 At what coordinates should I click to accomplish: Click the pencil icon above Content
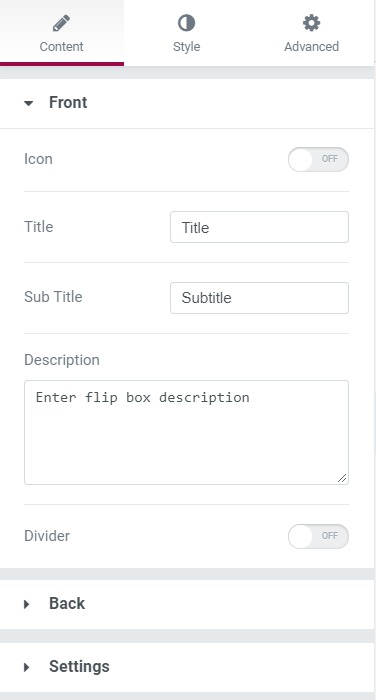(61, 23)
